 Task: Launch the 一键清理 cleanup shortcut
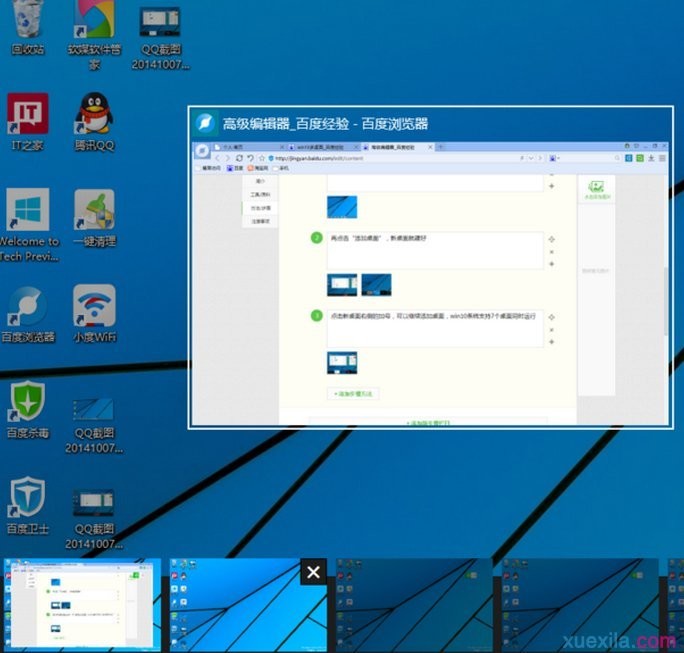(x=94, y=217)
